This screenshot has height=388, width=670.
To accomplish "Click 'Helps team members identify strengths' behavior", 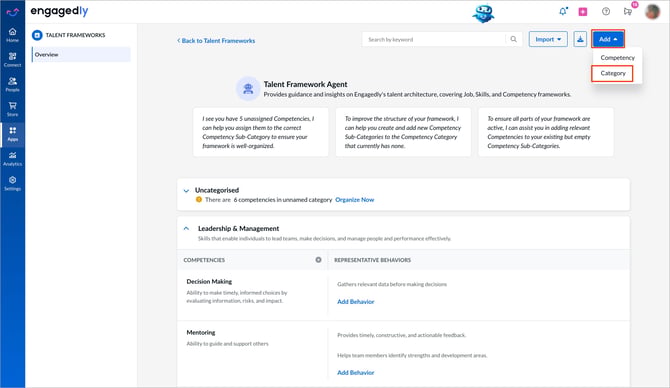I will (412, 355).
